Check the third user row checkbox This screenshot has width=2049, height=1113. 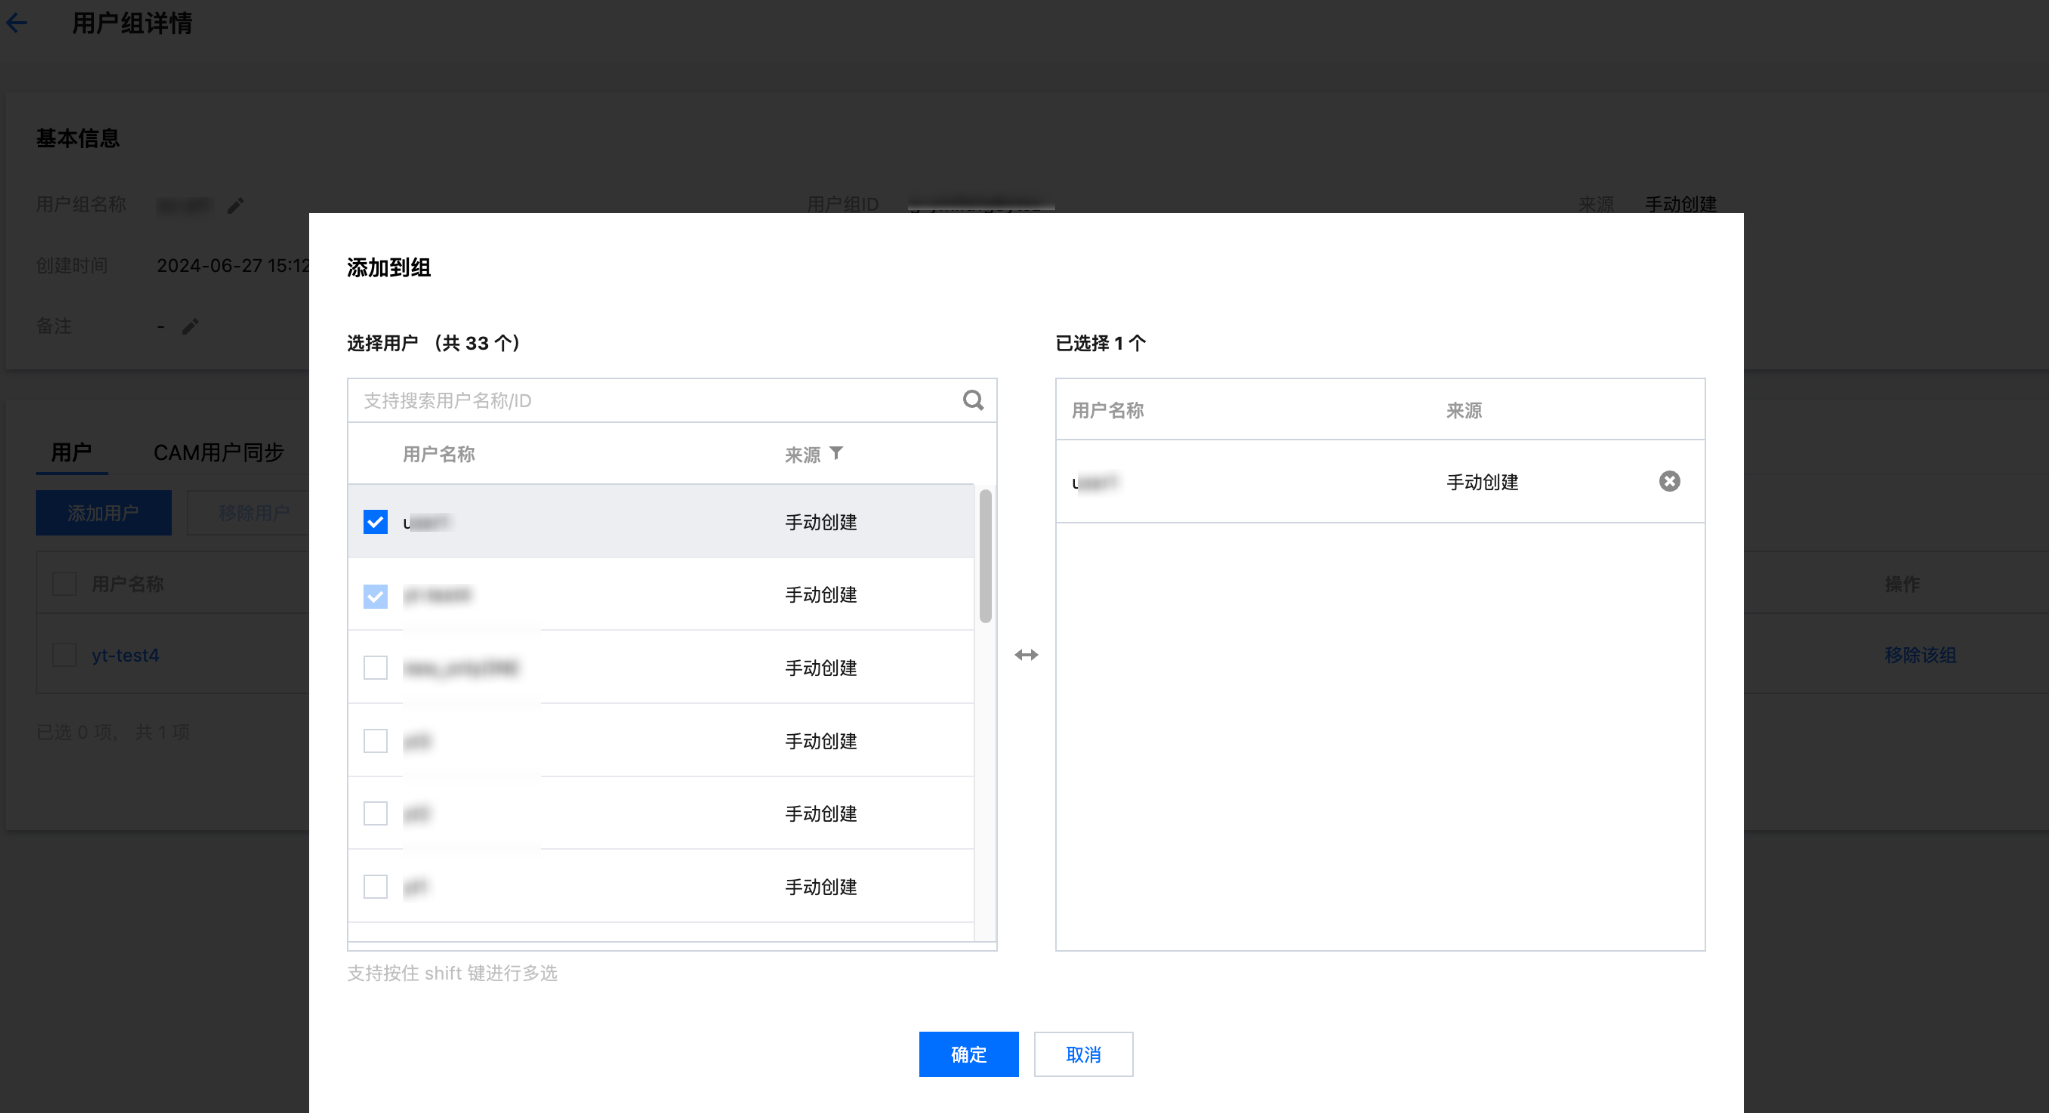click(375, 668)
